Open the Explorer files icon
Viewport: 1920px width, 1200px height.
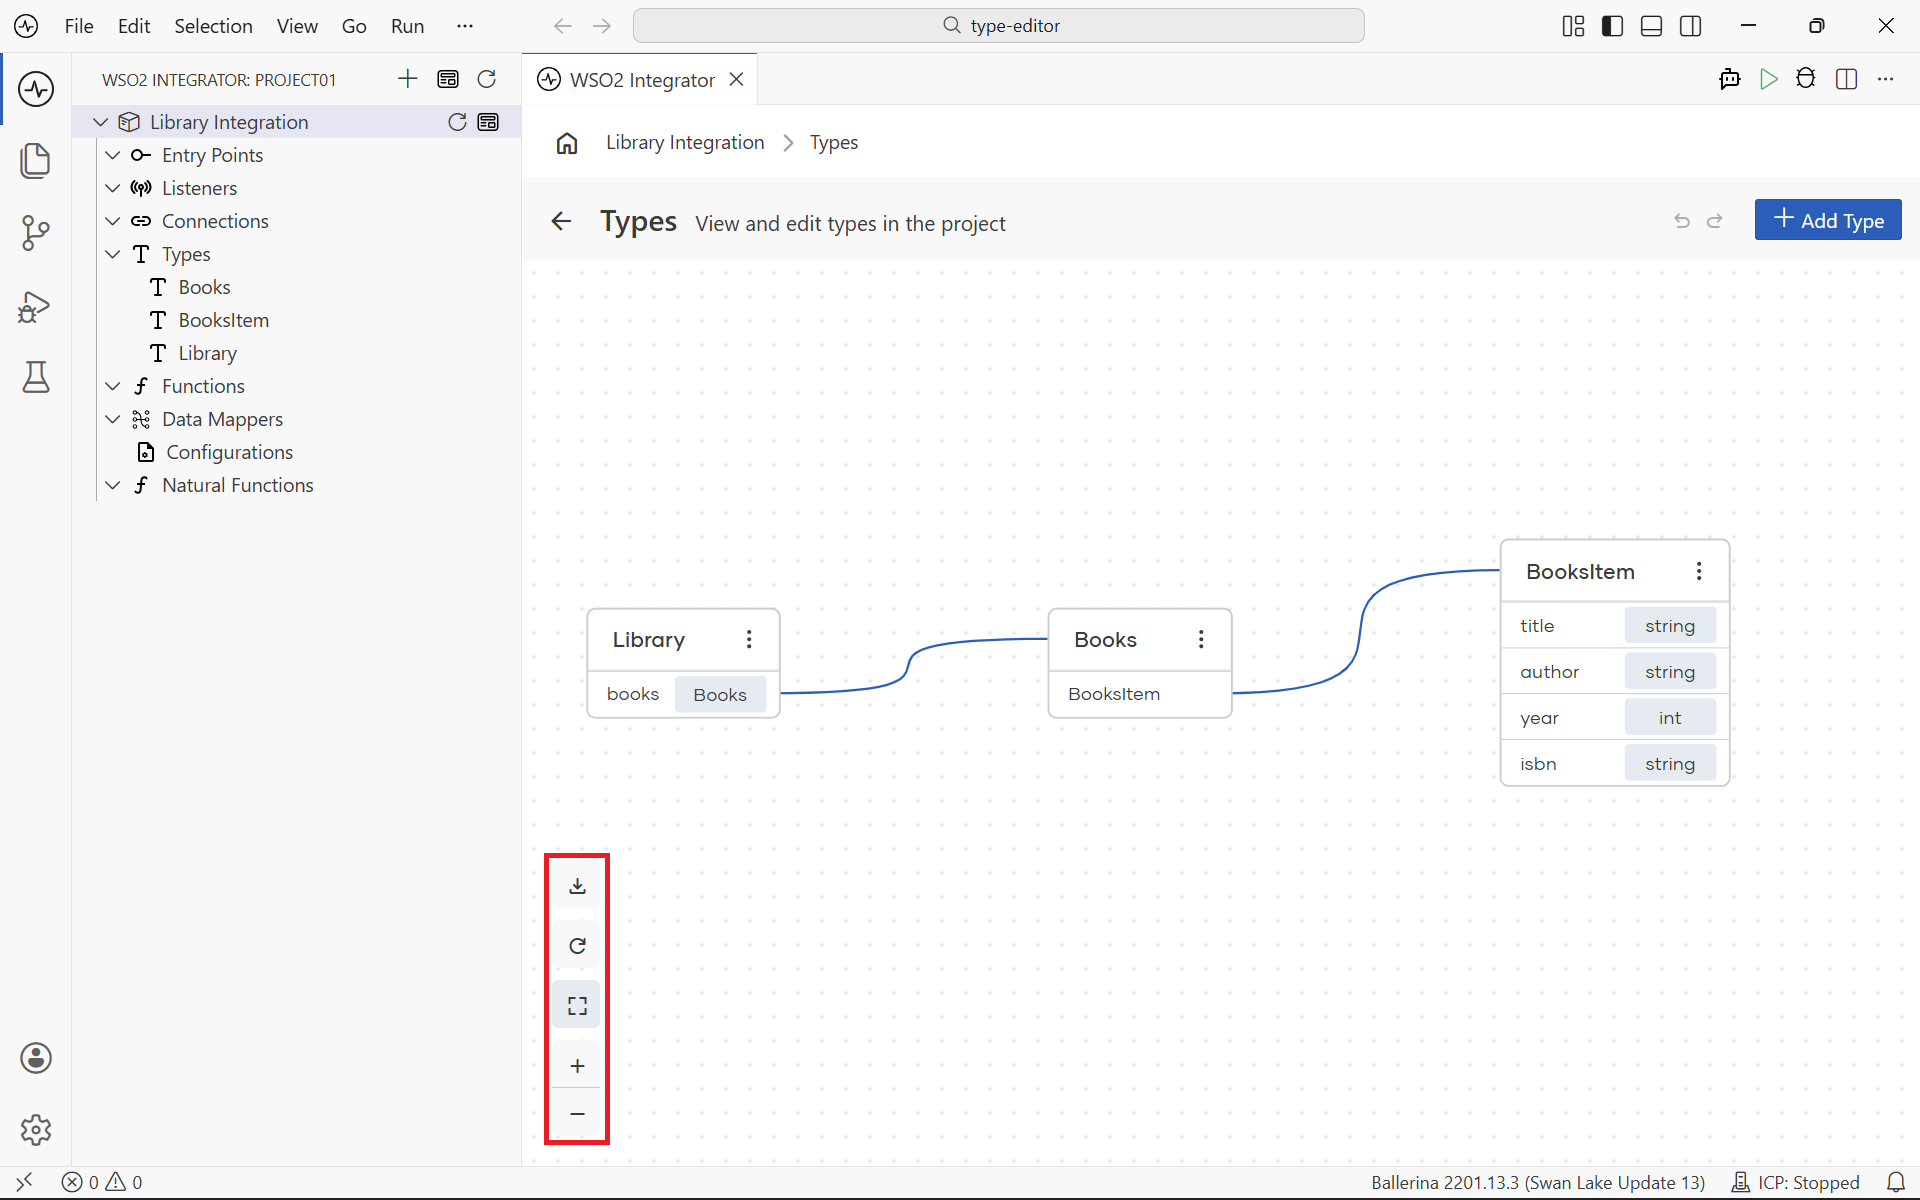tap(36, 161)
